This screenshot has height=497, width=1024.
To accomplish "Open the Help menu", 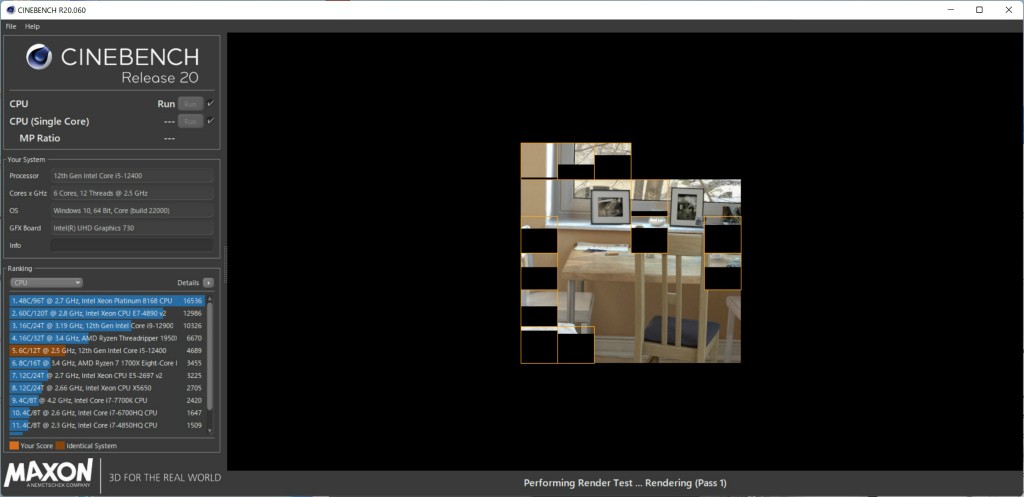I will pyautogui.click(x=33, y=27).
